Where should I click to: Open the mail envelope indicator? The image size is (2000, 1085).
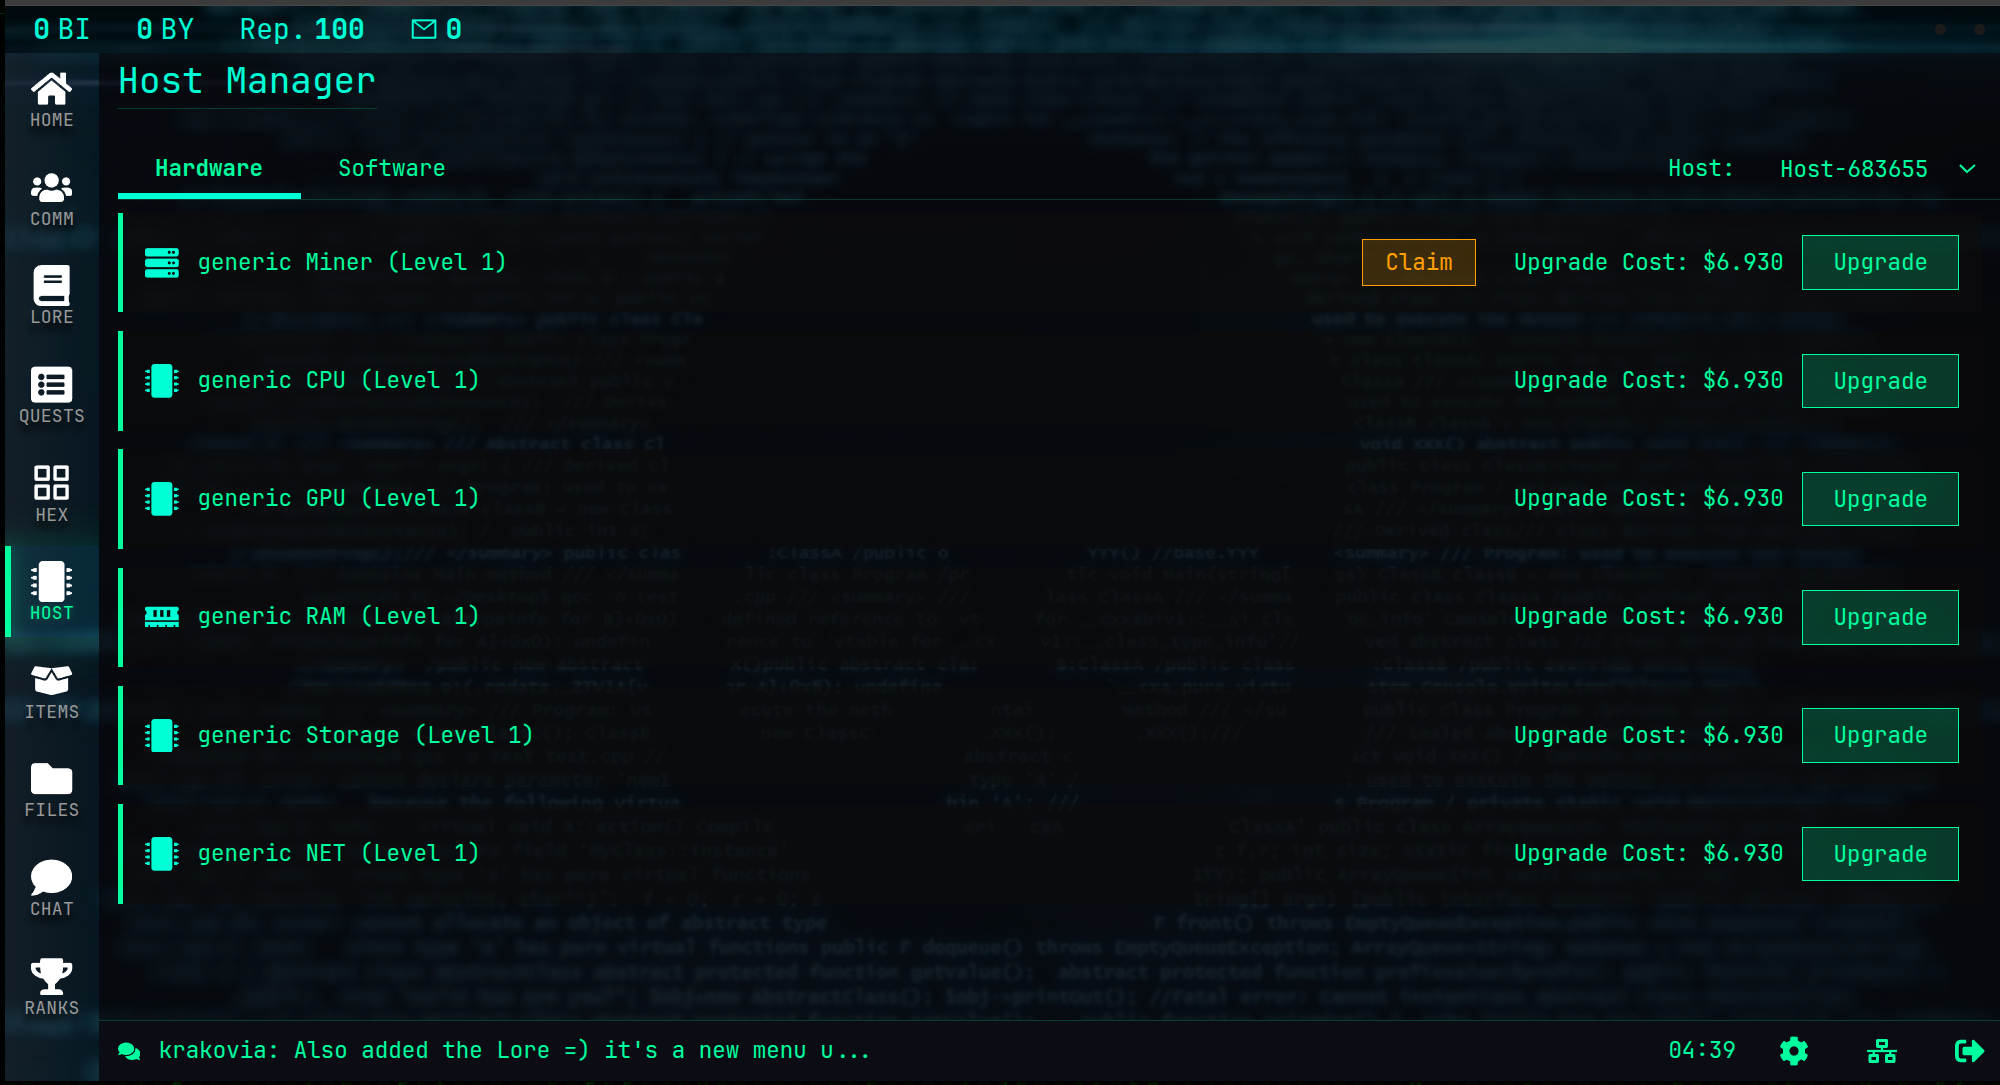point(424,29)
